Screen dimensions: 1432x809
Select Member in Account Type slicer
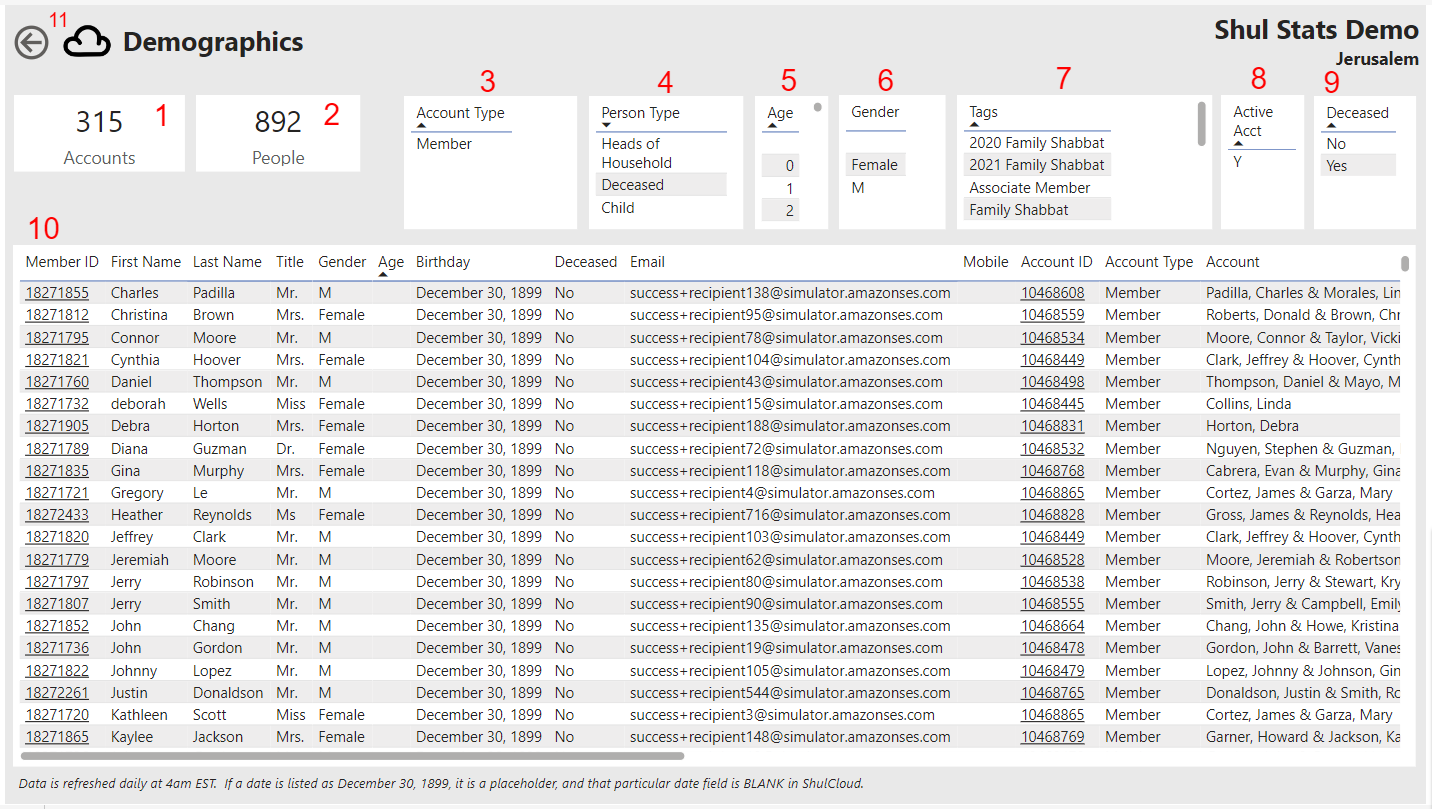[444, 144]
